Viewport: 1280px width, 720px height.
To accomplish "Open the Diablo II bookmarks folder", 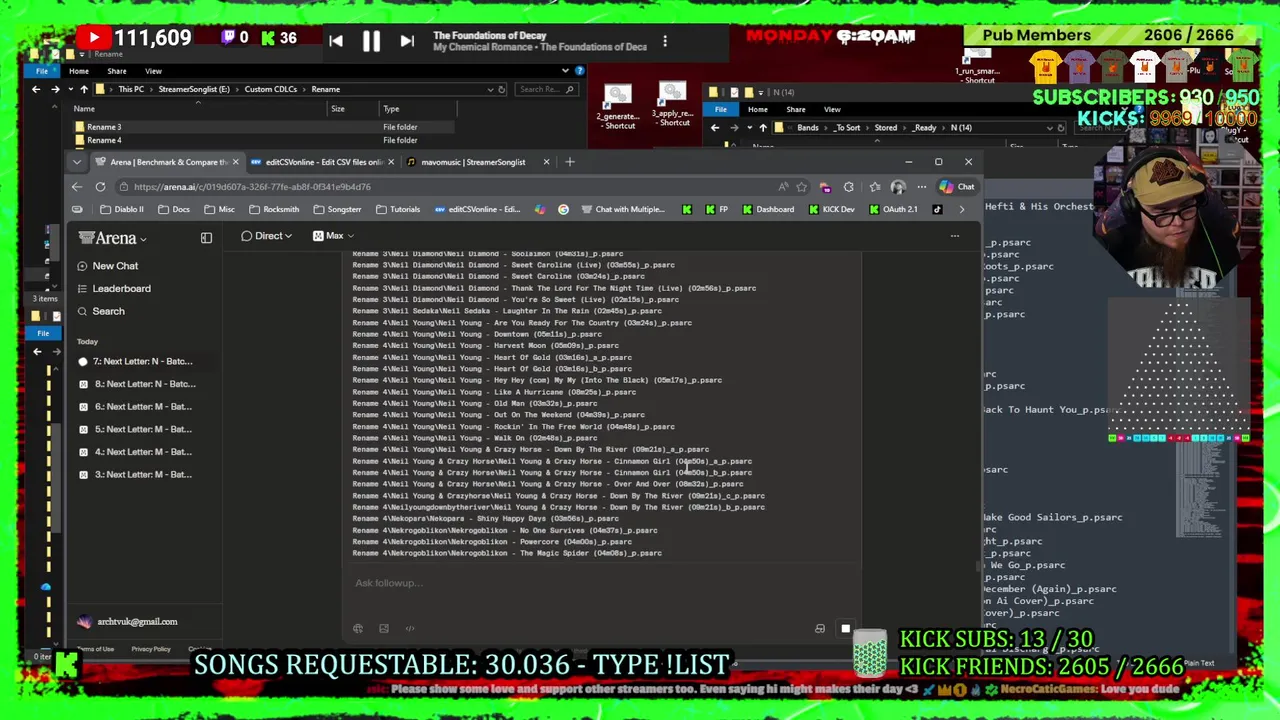I will (x=122, y=210).
